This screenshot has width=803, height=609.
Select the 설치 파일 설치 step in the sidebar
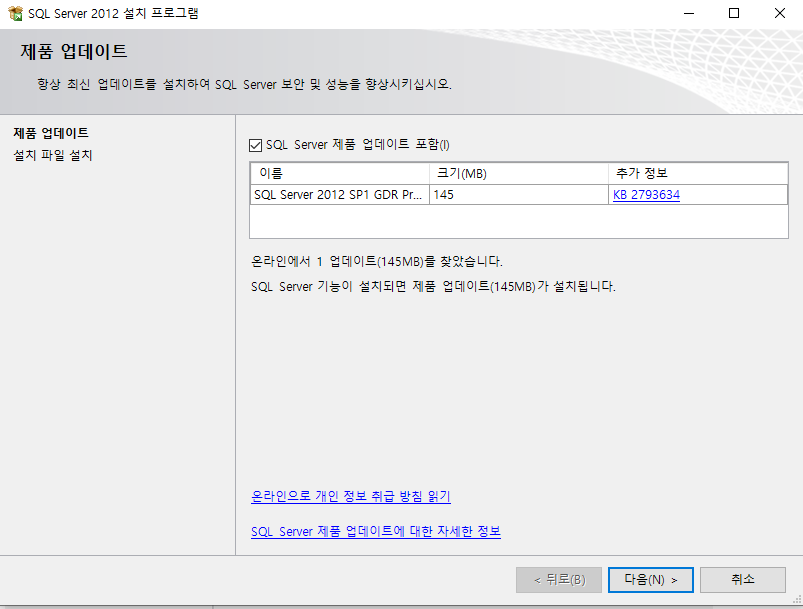point(53,155)
